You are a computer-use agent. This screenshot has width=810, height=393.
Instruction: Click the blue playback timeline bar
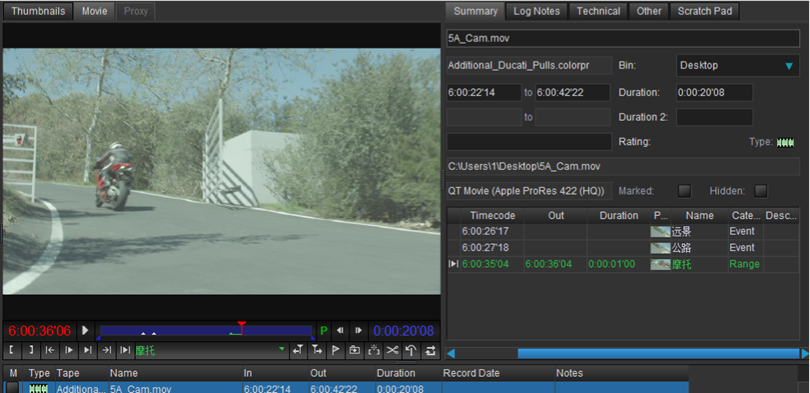tap(206, 331)
